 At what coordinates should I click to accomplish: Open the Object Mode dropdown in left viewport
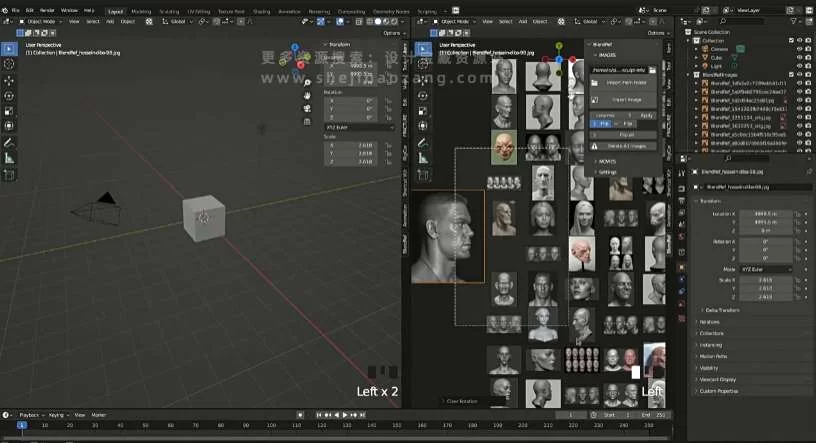pos(43,21)
